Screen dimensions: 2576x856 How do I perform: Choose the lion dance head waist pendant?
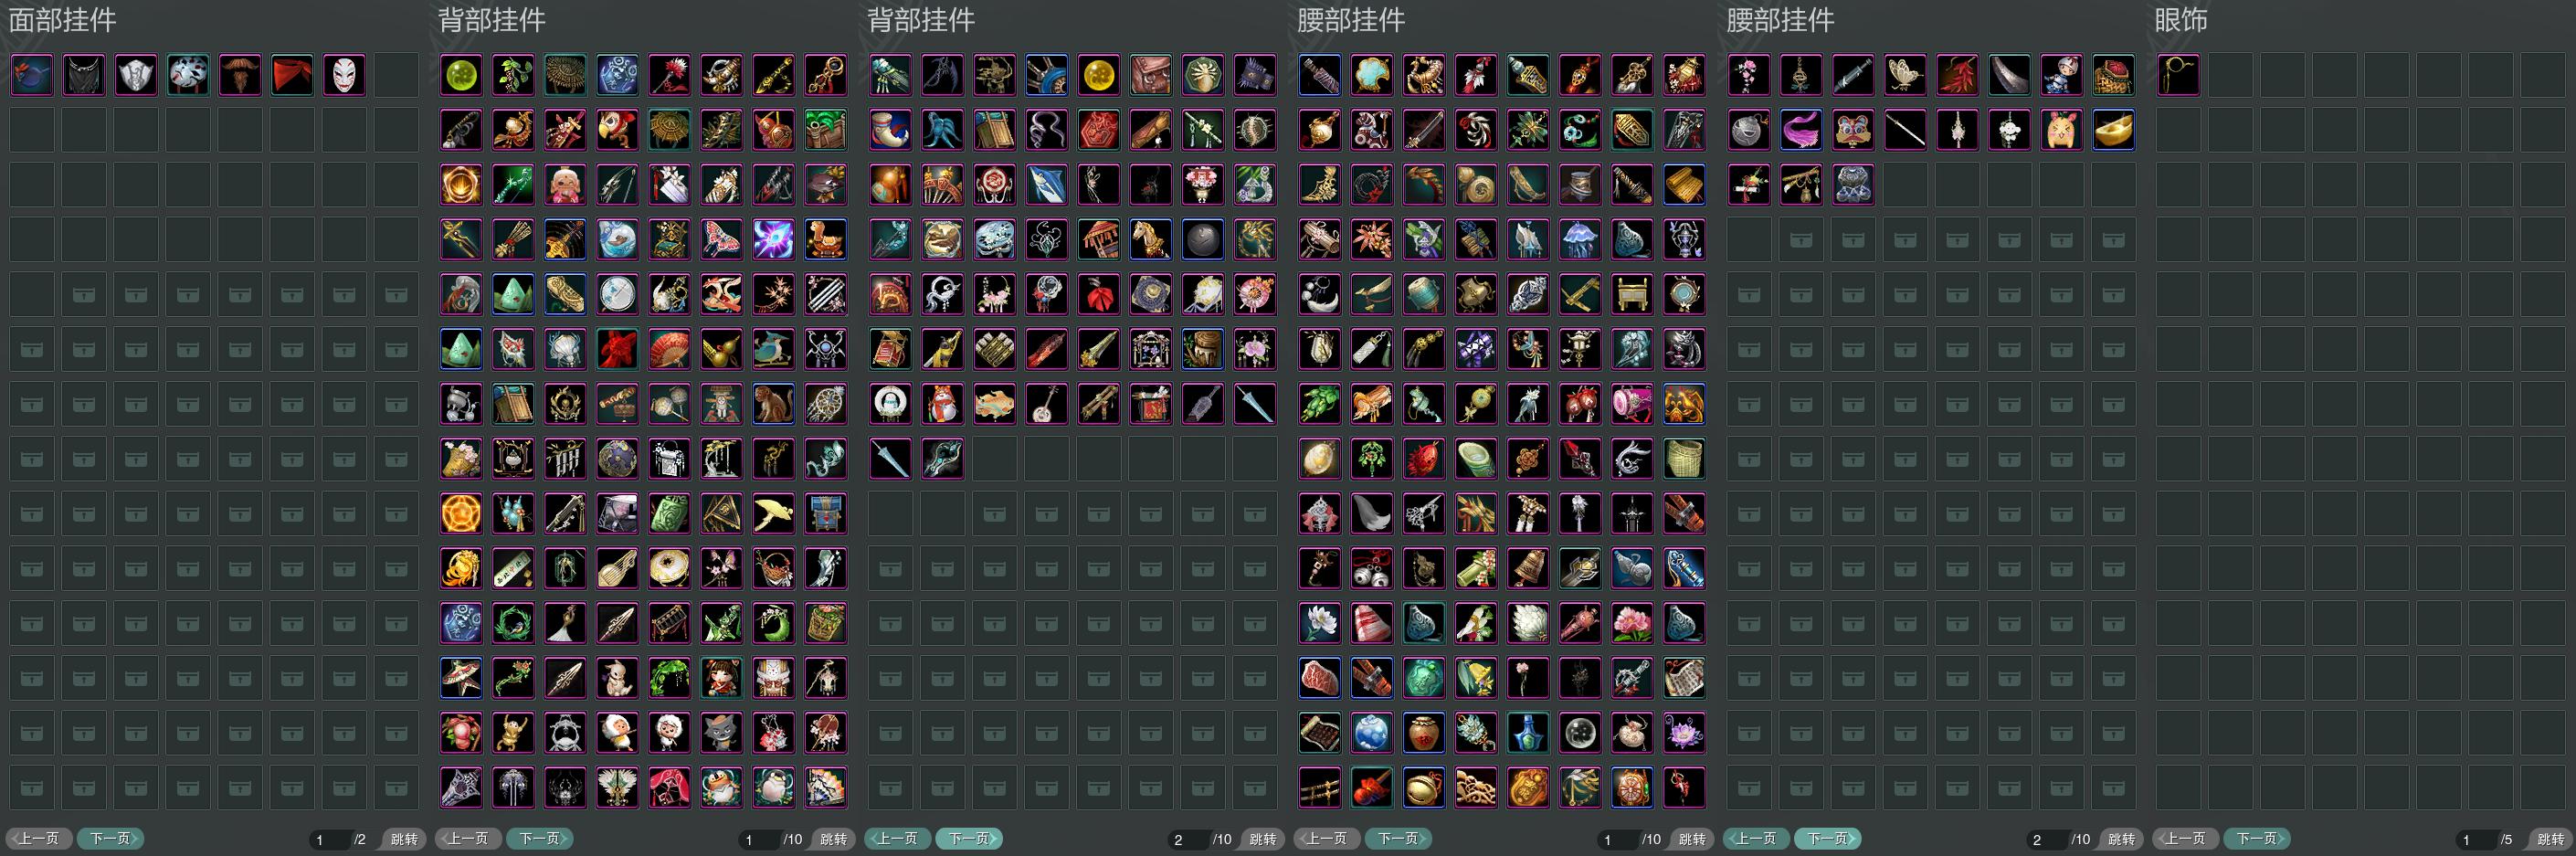click(x=1853, y=130)
